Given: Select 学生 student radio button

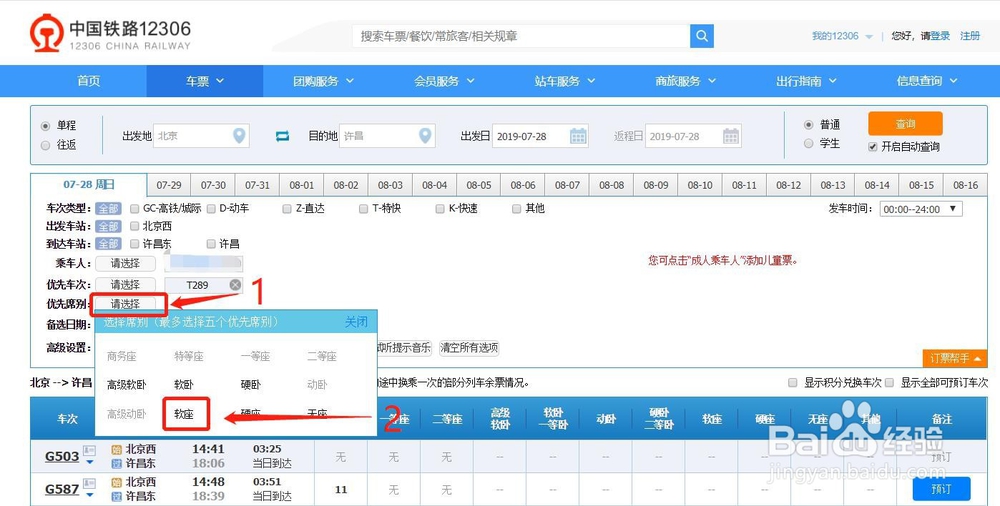Looking at the screenshot, I should point(809,144).
